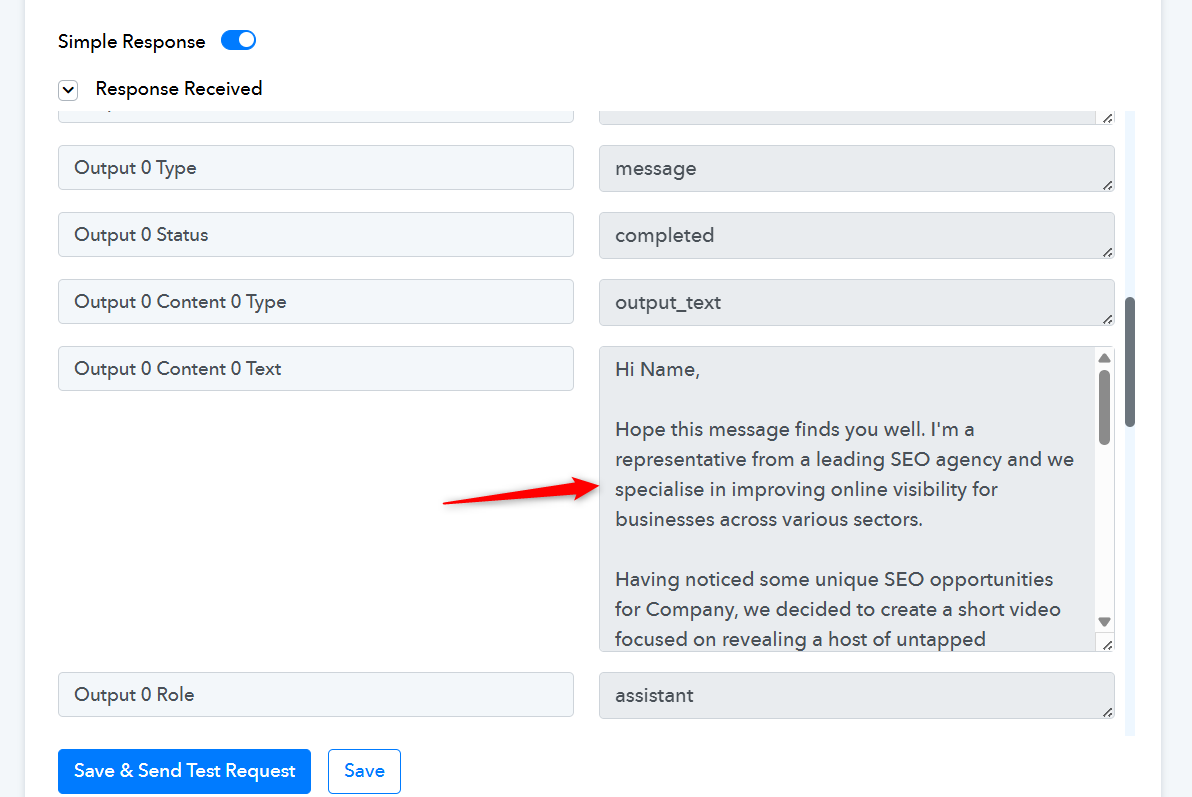Click the 'assistant' value field
The width and height of the screenshot is (1192, 797).
pyautogui.click(x=855, y=695)
